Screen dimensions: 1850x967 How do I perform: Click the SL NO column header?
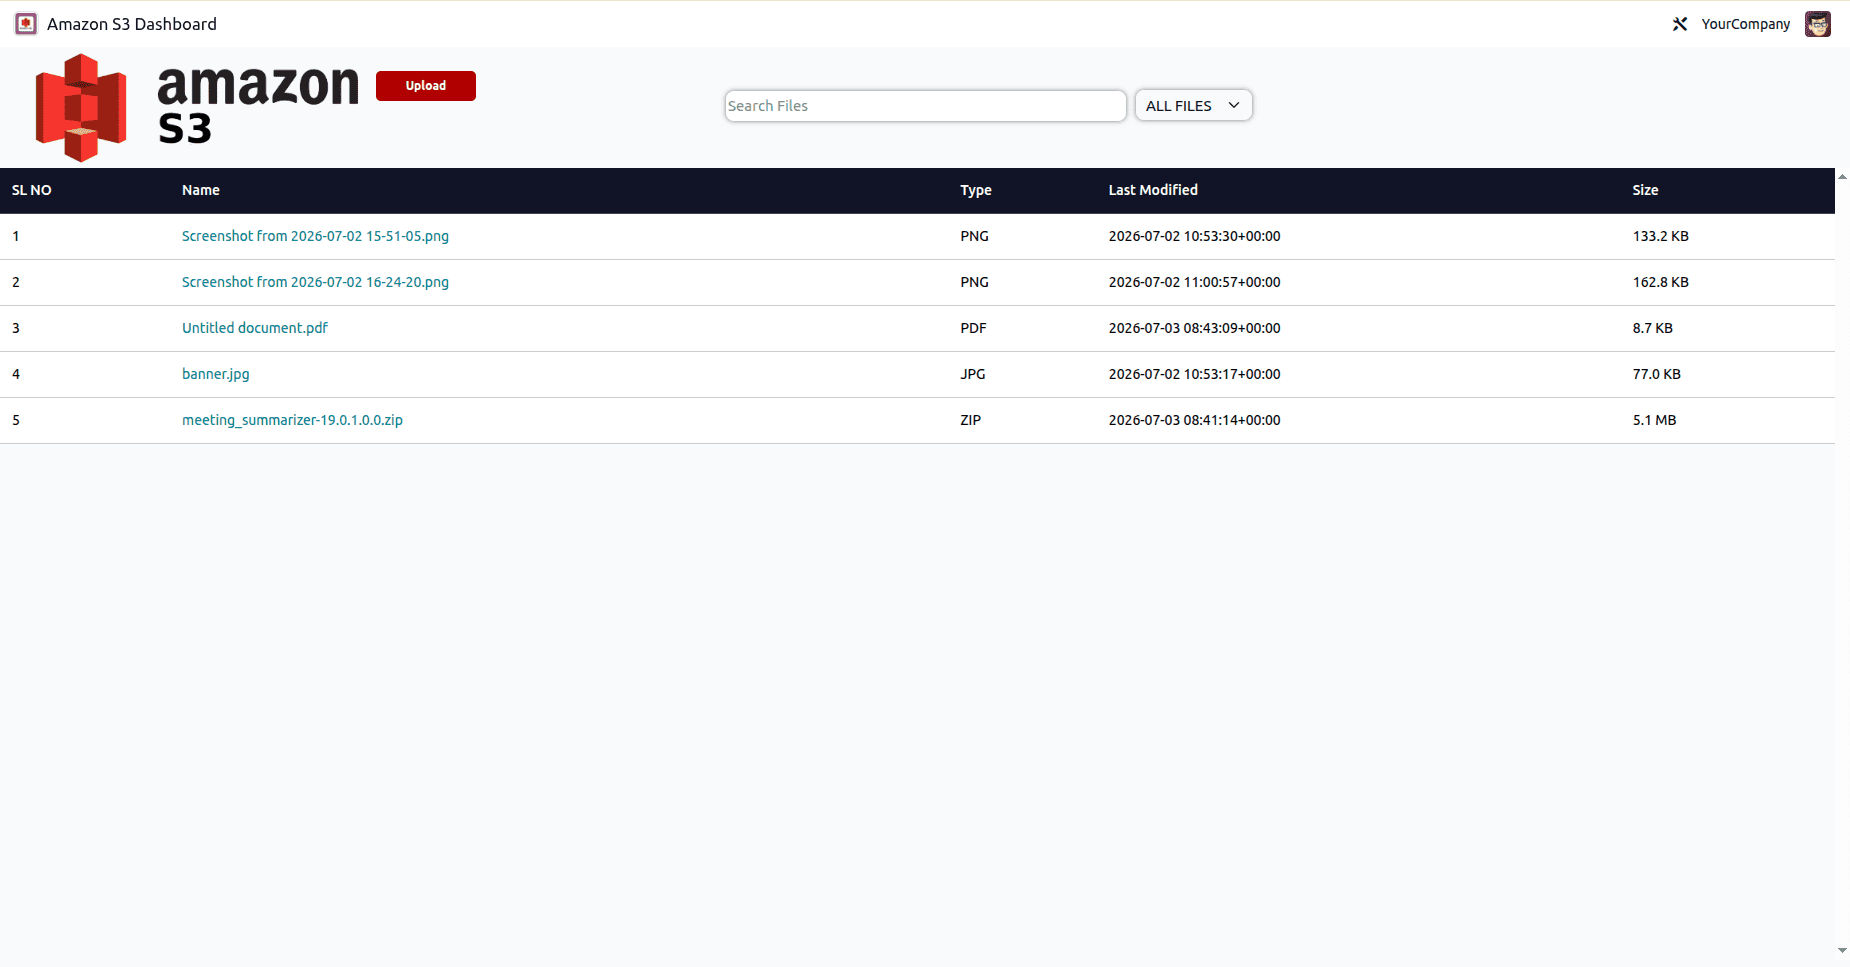click(x=32, y=190)
